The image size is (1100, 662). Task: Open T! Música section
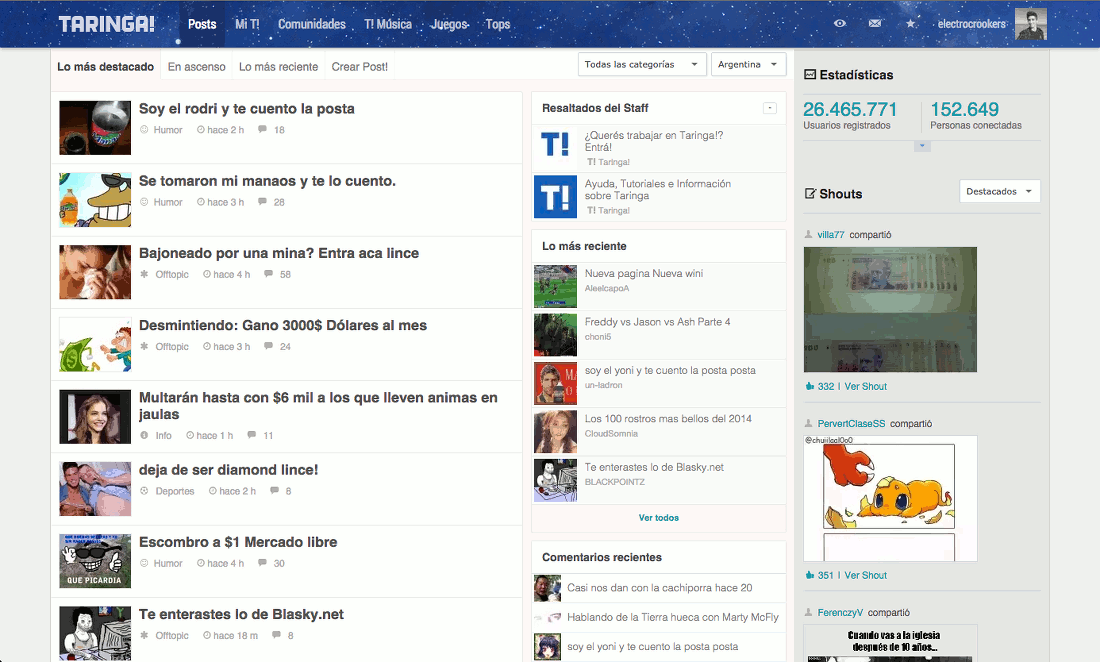pyautogui.click(x=388, y=24)
